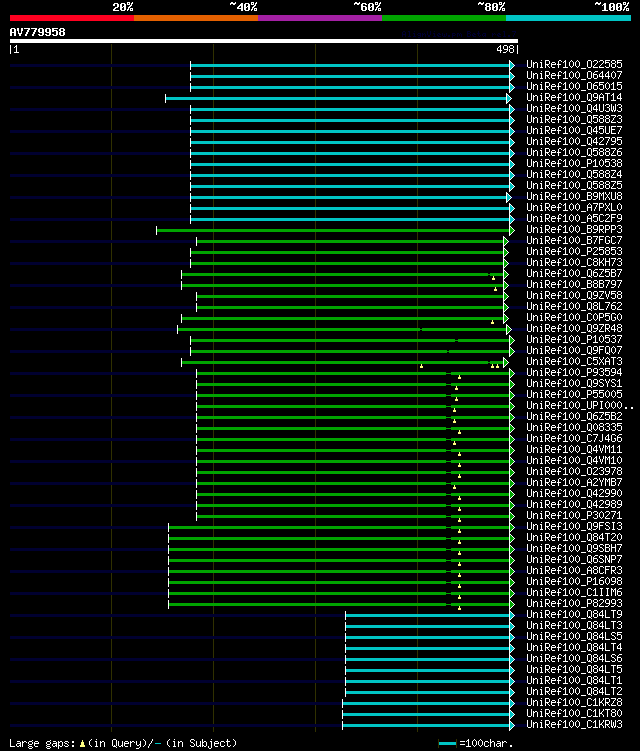This screenshot has height=751, width=640.
Task: Open hit UniRef100_C1KRW3
Action: point(574,725)
